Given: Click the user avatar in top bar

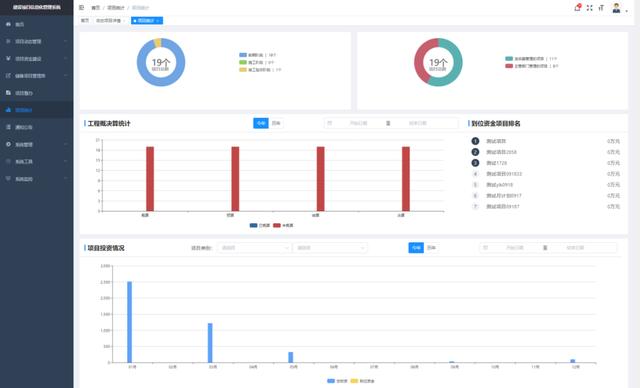Looking at the screenshot, I should [616, 8].
